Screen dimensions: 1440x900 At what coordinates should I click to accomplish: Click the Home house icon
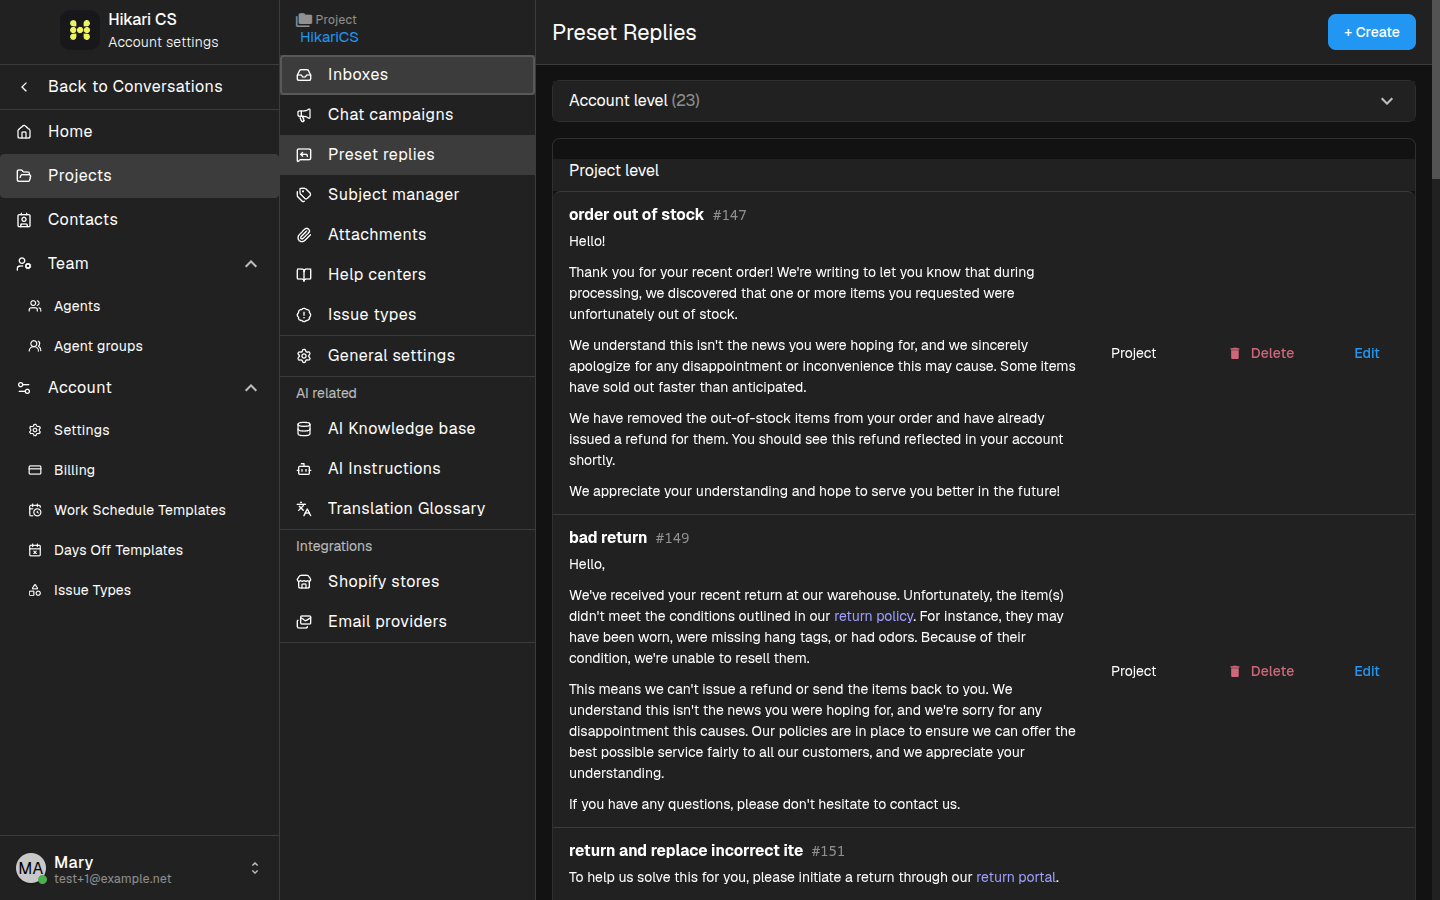[x=24, y=132]
